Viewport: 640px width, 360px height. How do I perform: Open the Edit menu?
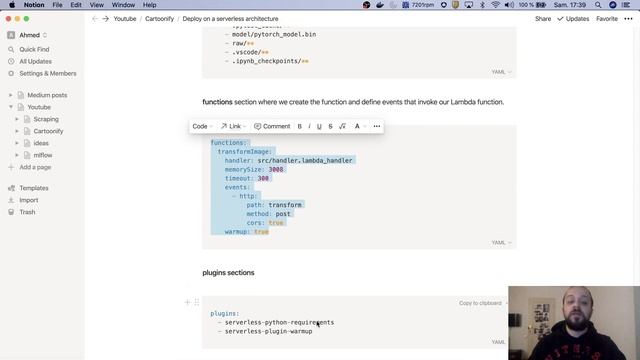76,5
